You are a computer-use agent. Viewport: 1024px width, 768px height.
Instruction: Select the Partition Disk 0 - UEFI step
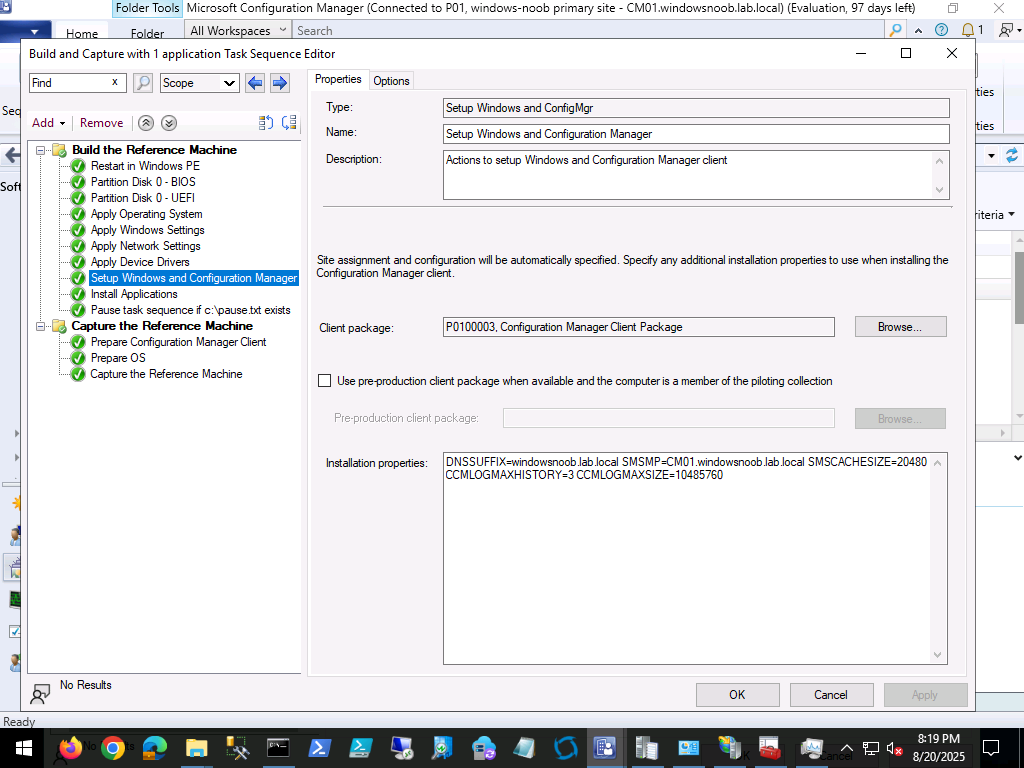[x=142, y=198]
